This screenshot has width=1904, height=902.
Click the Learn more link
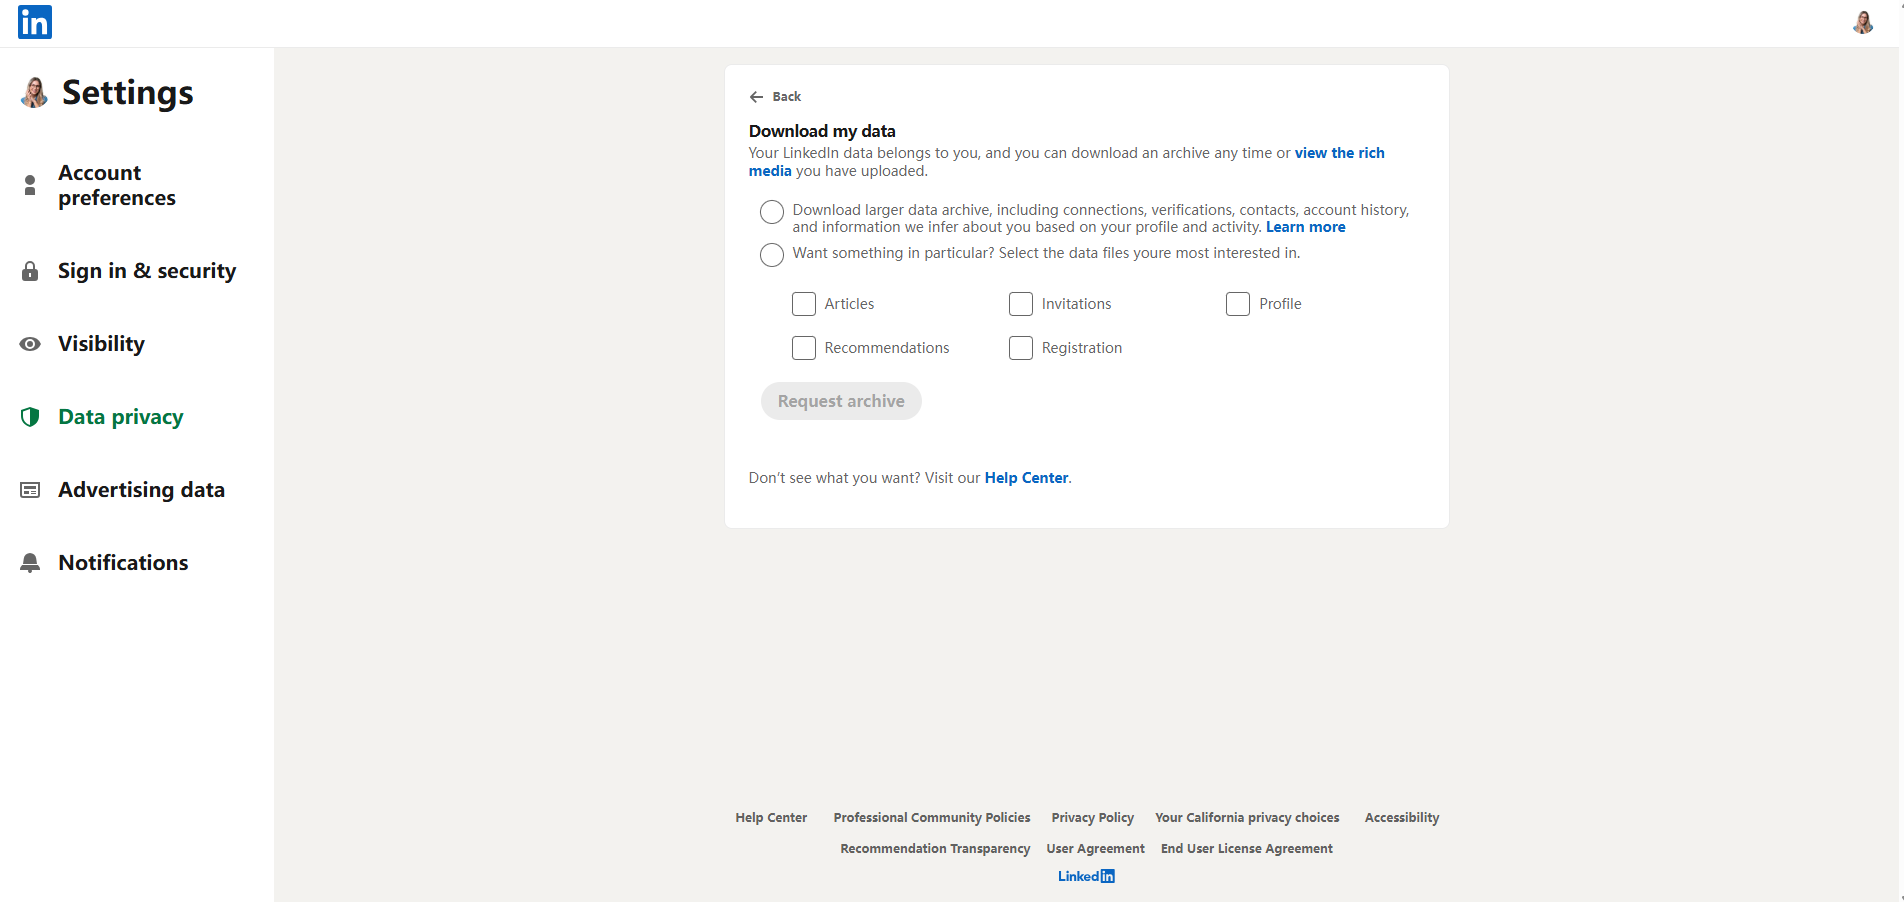point(1305,227)
